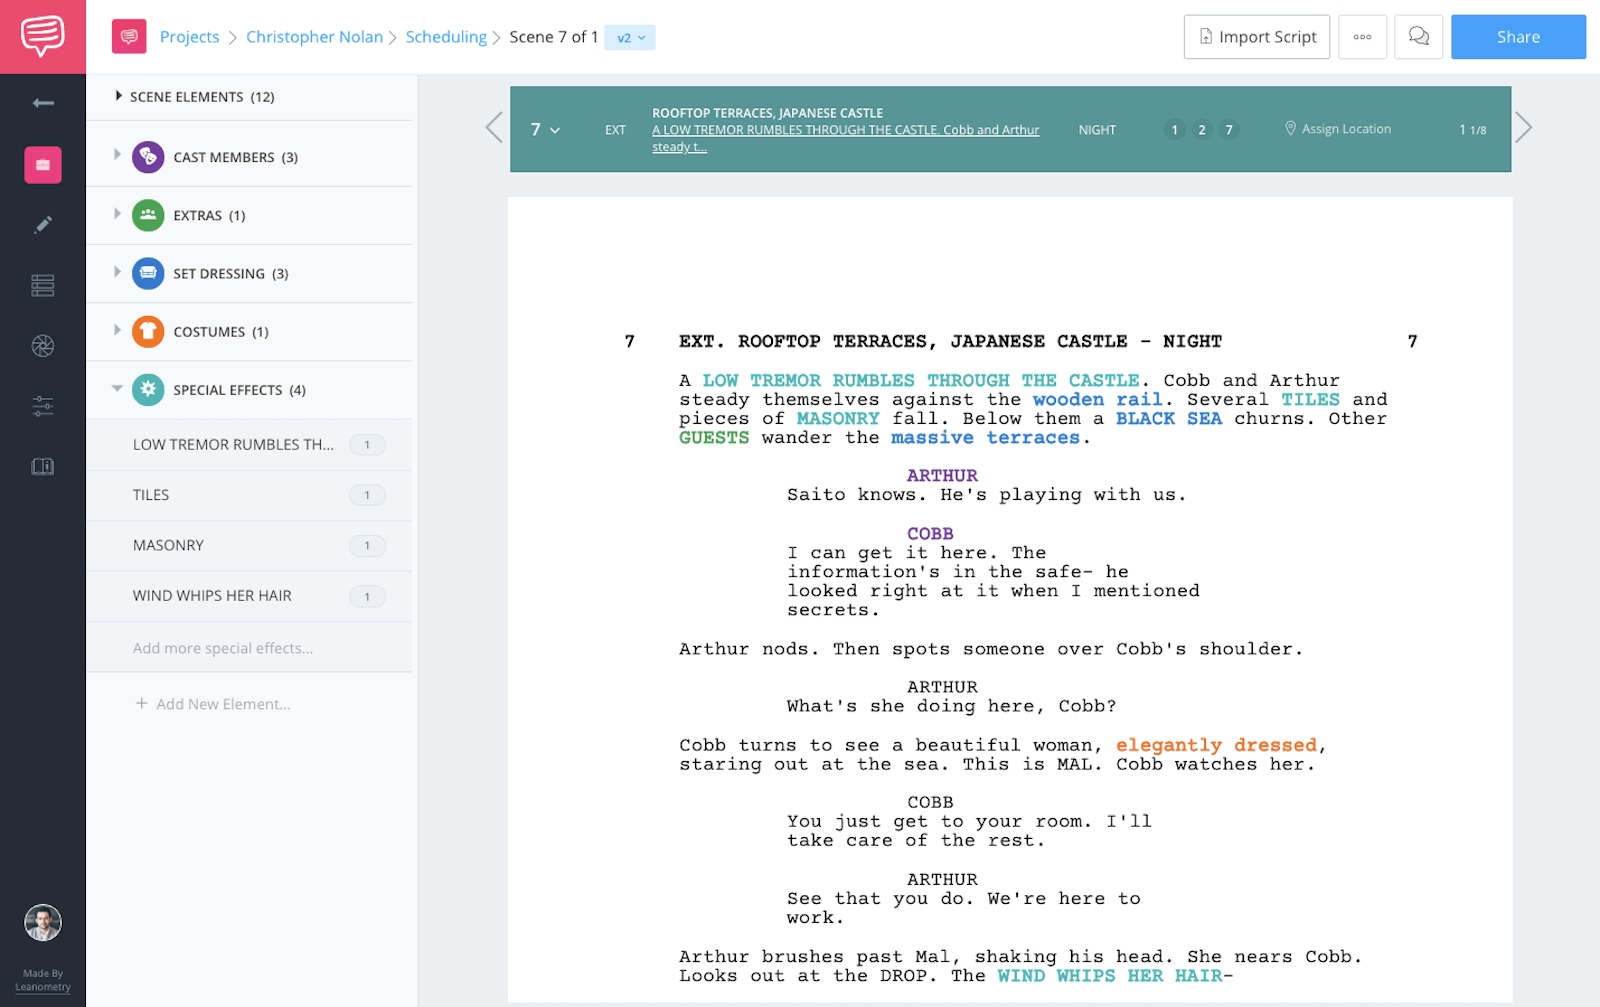Select the highlighted breakdown page icon in sidebar
1600x1007 pixels.
[x=43, y=165]
